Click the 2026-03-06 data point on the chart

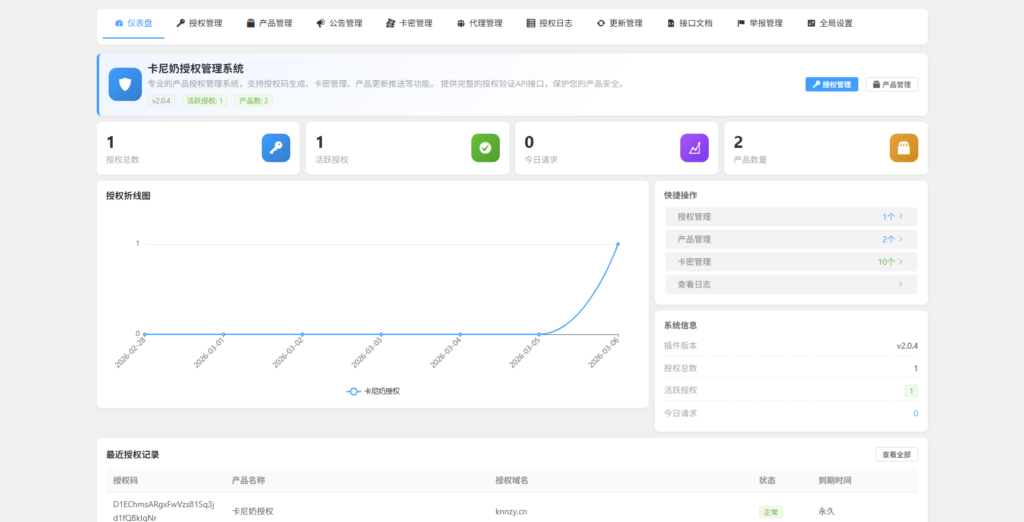coord(617,244)
